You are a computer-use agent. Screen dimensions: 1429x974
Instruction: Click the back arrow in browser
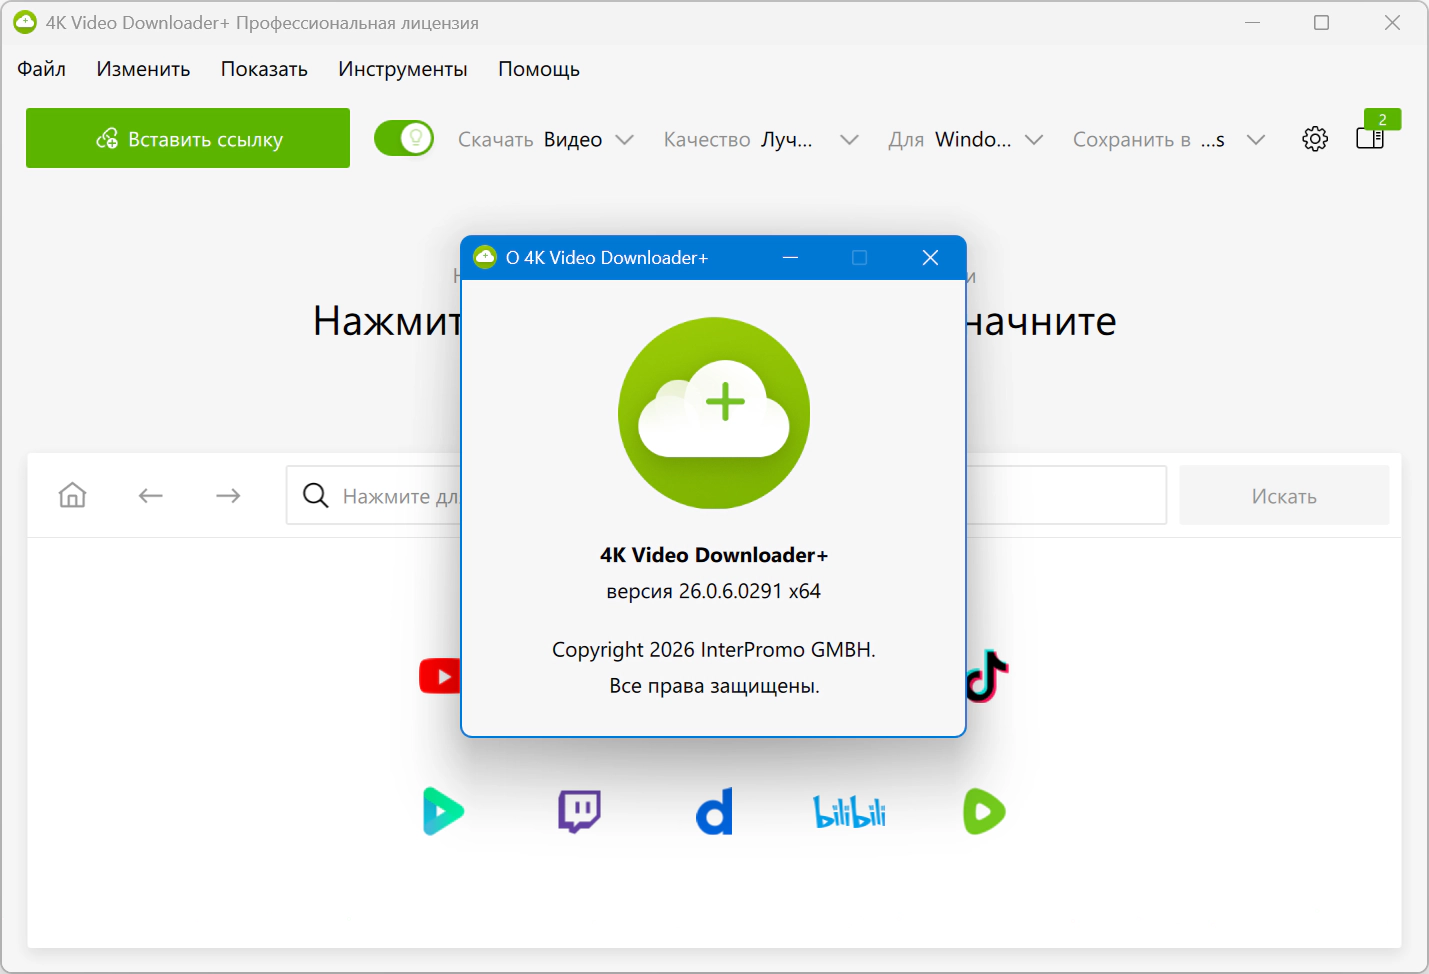click(x=151, y=495)
